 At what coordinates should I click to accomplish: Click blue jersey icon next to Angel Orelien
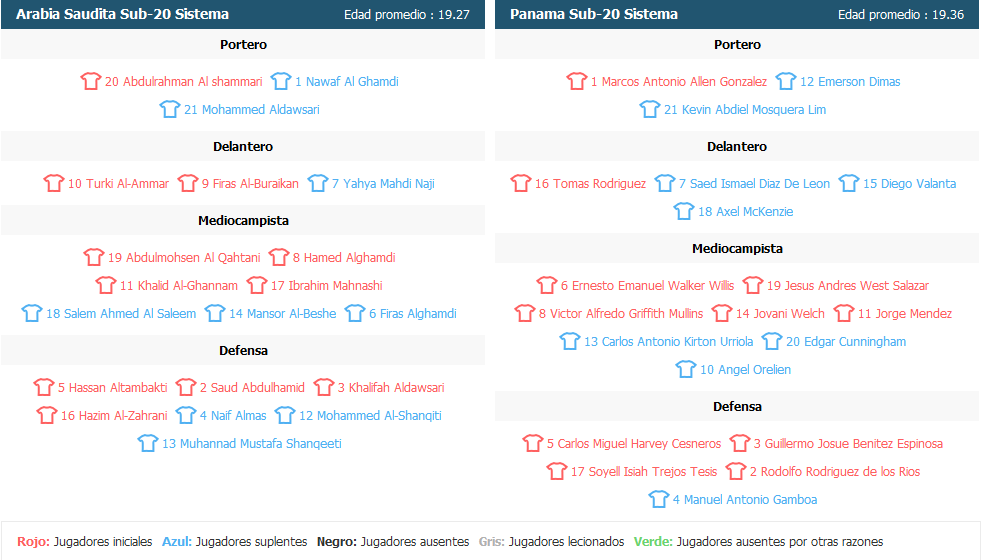[686, 369]
